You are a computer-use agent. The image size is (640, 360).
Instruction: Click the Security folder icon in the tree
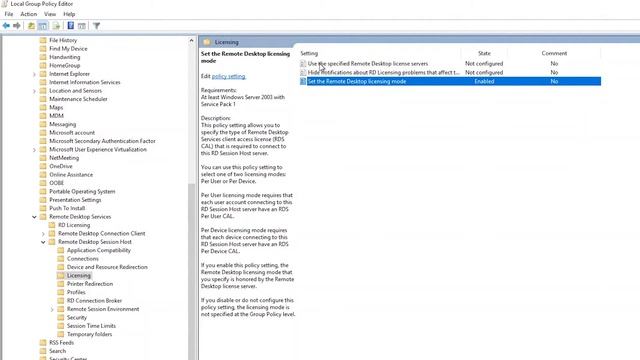(x=61, y=317)
